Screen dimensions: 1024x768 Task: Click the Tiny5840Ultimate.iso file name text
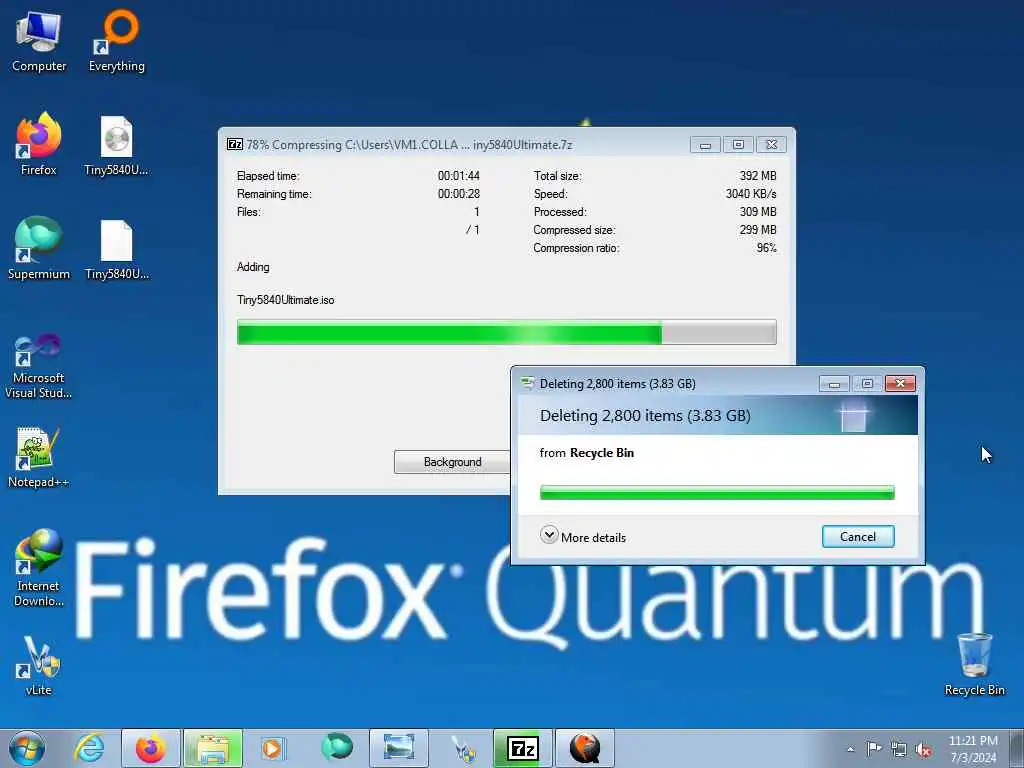coord(285,300)
